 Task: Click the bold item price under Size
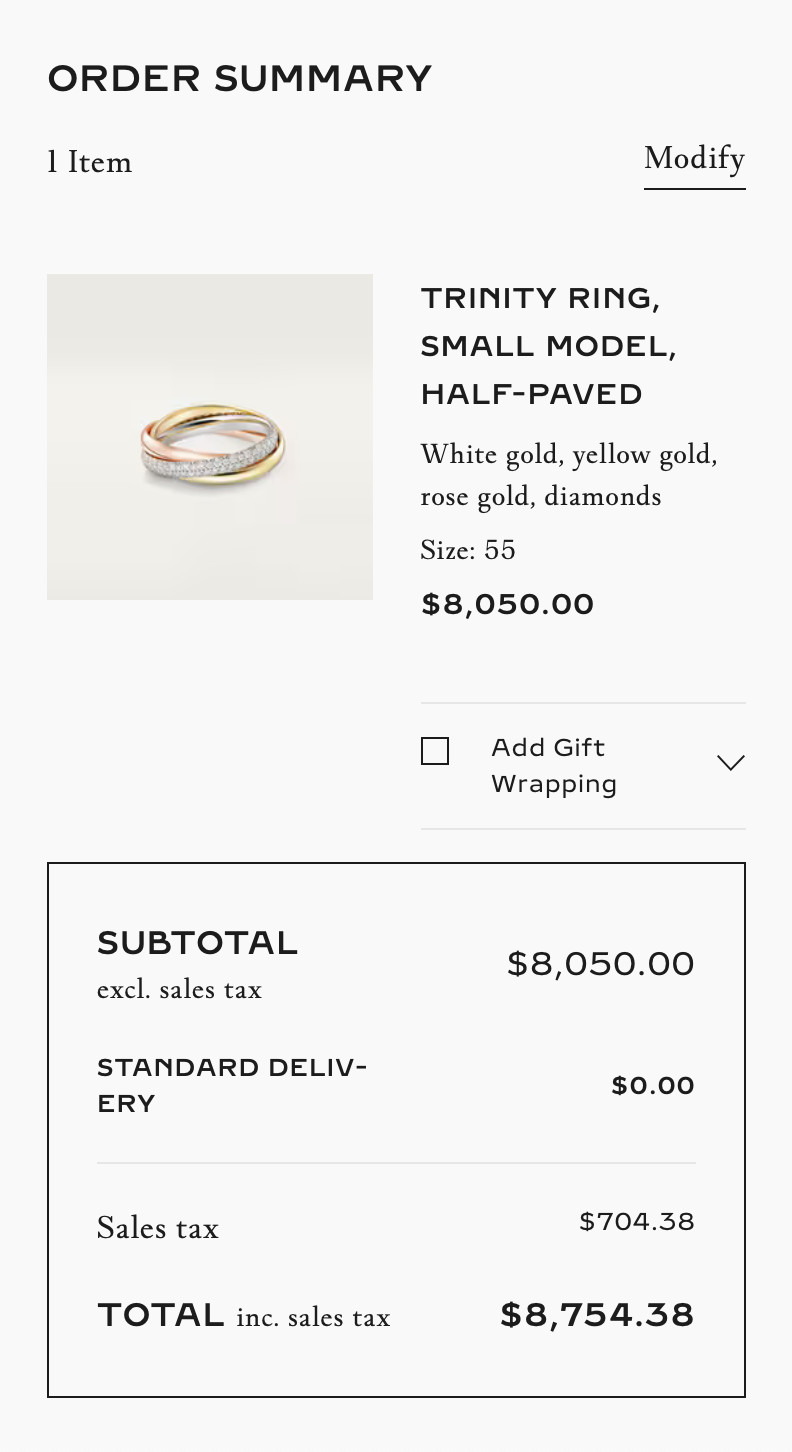coord(508,605)
